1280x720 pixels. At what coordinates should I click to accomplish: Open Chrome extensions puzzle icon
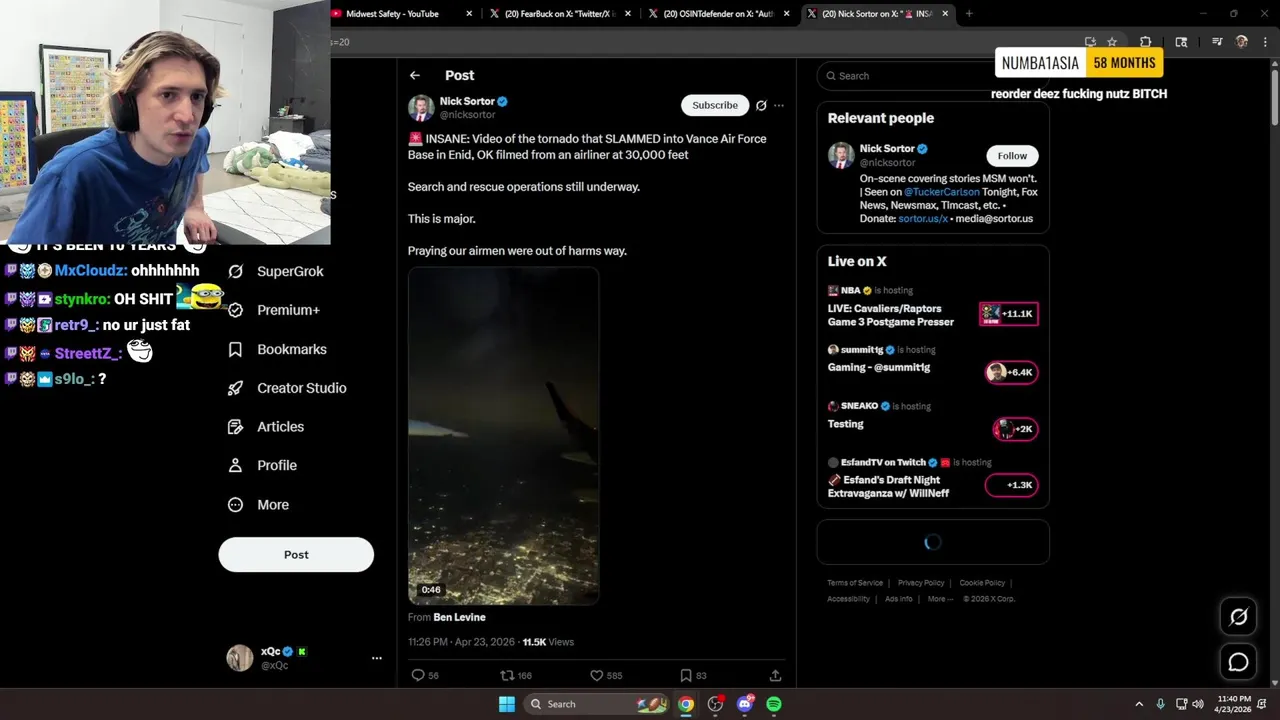tap(1146, 42)
